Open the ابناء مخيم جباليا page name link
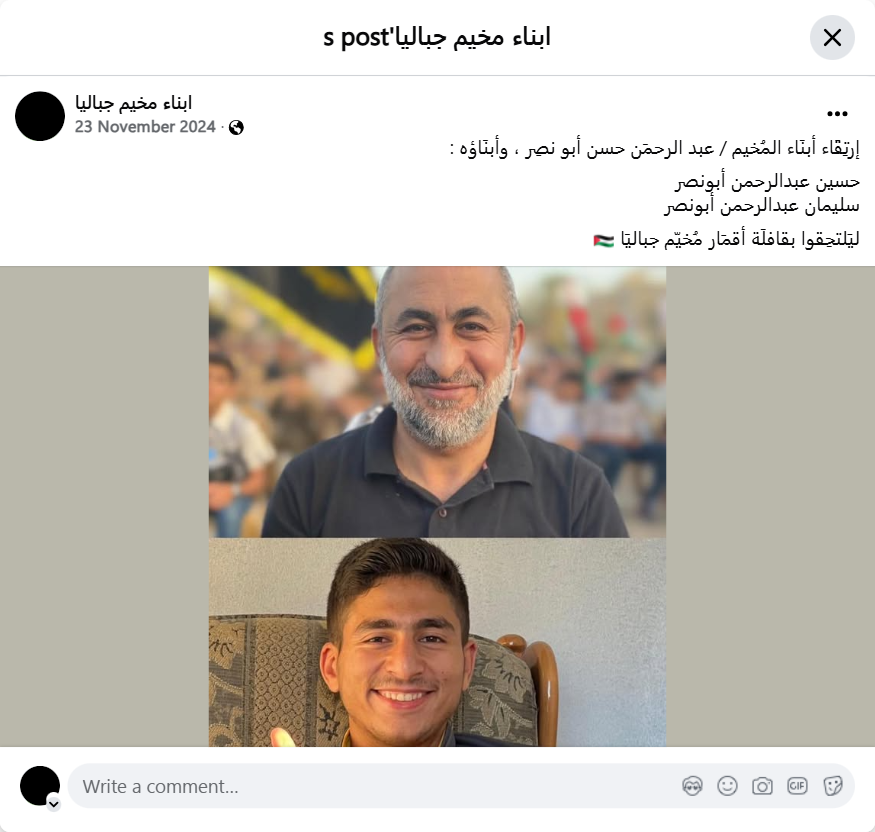This screenshot has height=832, width=875. (133, 103)
